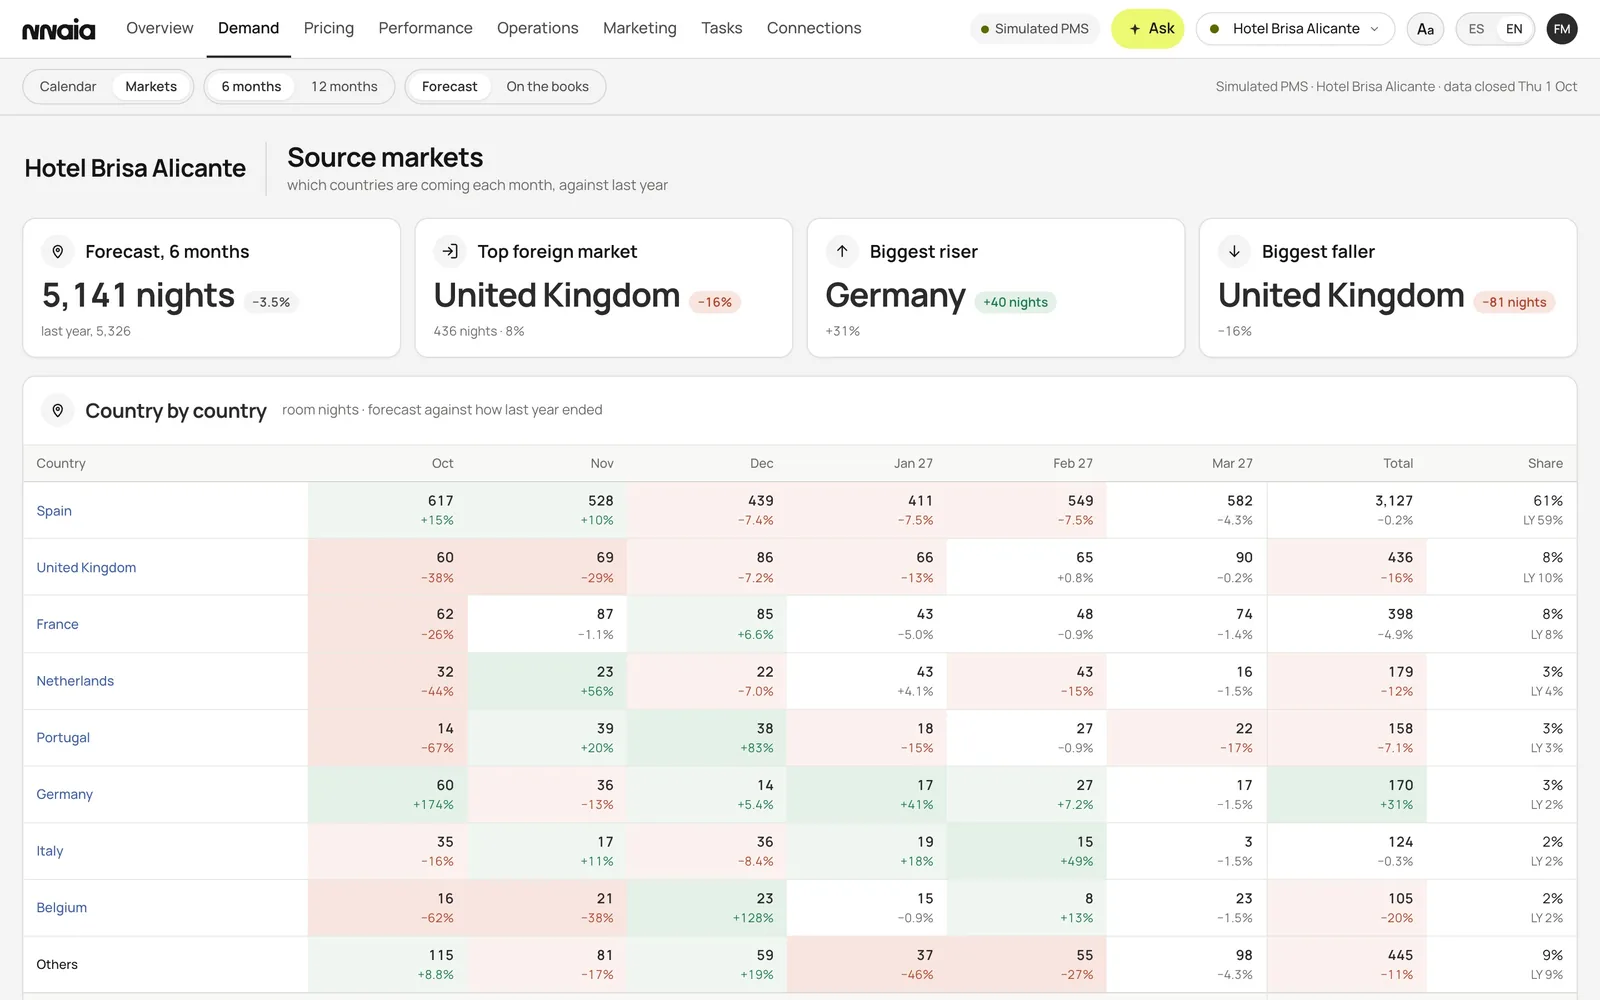Switch view to Calendar

68,87
